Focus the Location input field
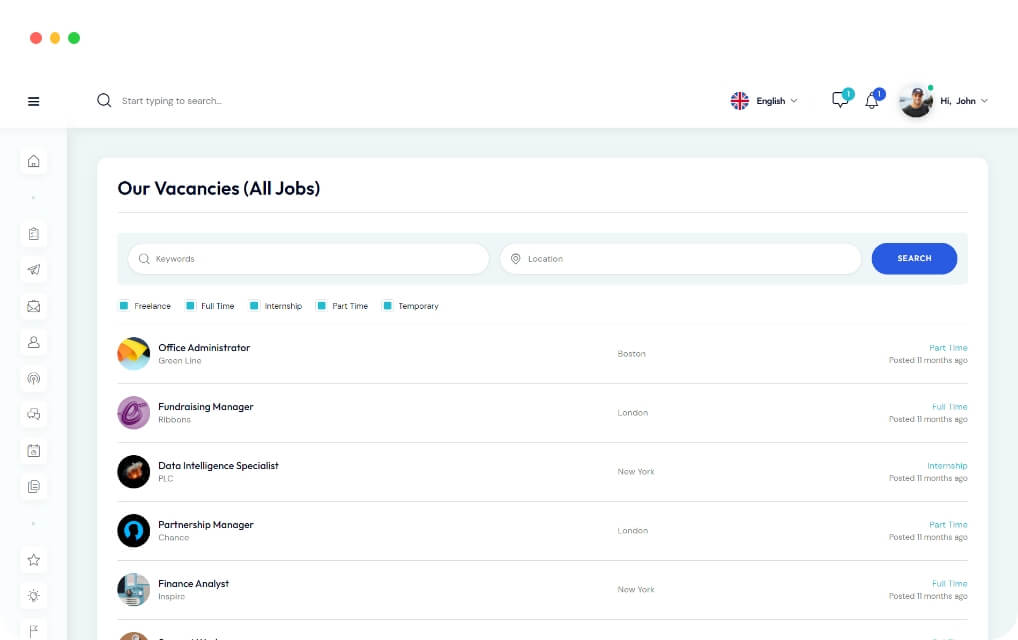The image size is (1018, 640). [680, 258]
